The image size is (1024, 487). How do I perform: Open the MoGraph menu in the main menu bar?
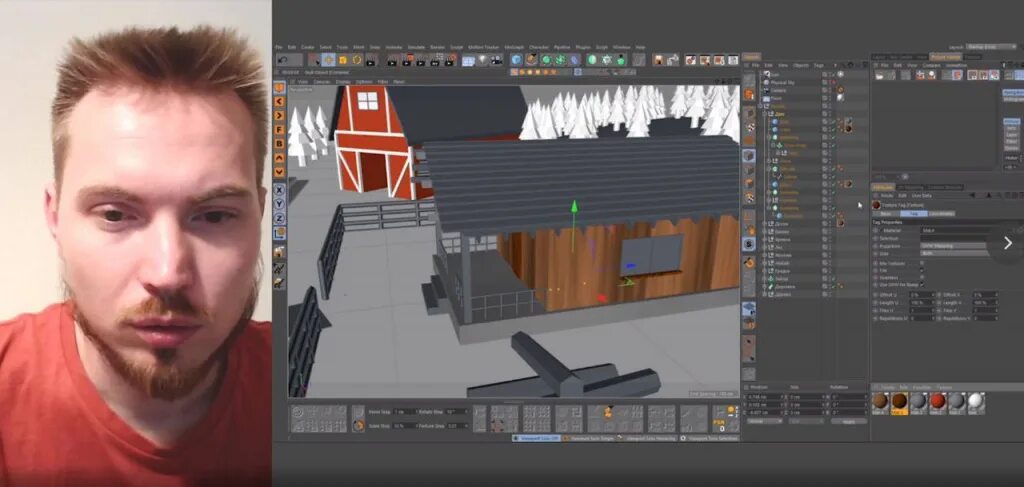(x=514, y=48)
